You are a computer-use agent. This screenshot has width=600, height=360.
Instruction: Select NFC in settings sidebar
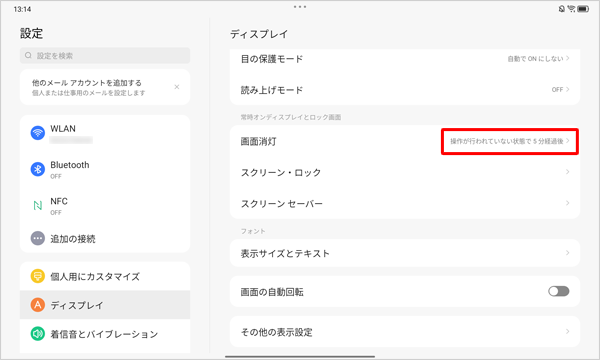(x=105, y=206)
